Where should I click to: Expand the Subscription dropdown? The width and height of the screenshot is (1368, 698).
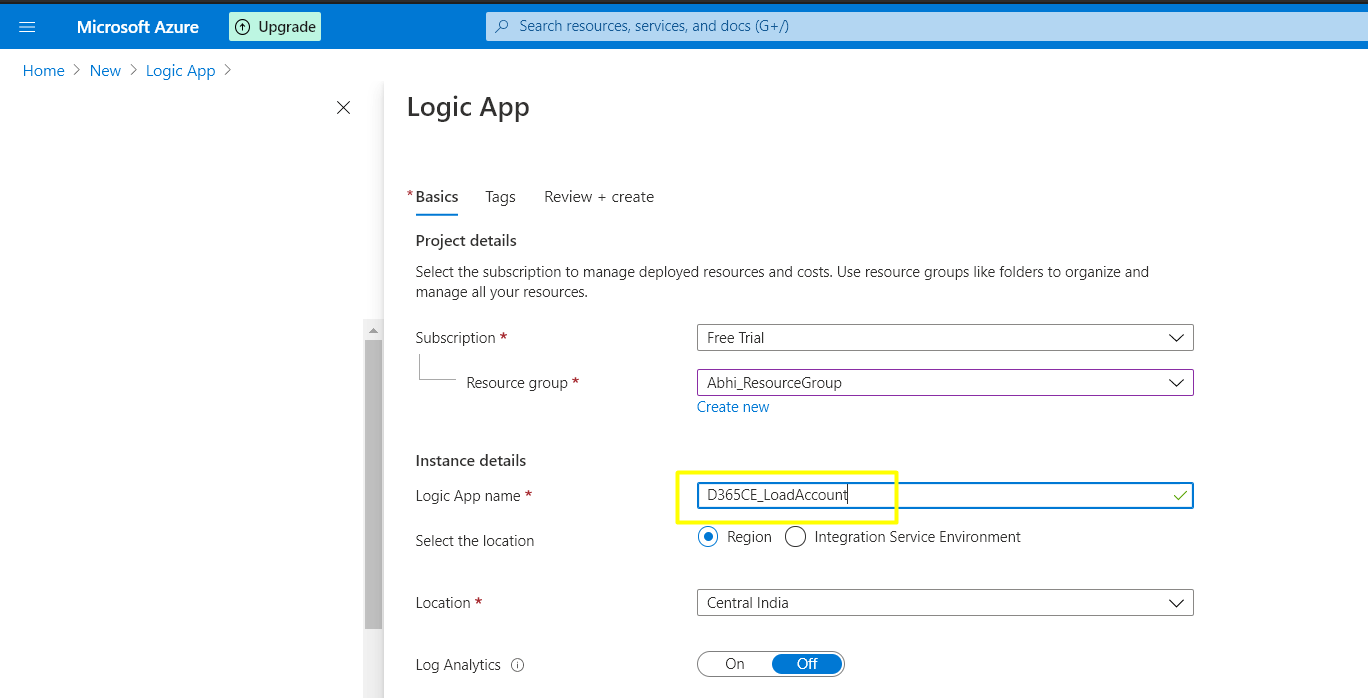click(x=944, y=338)
